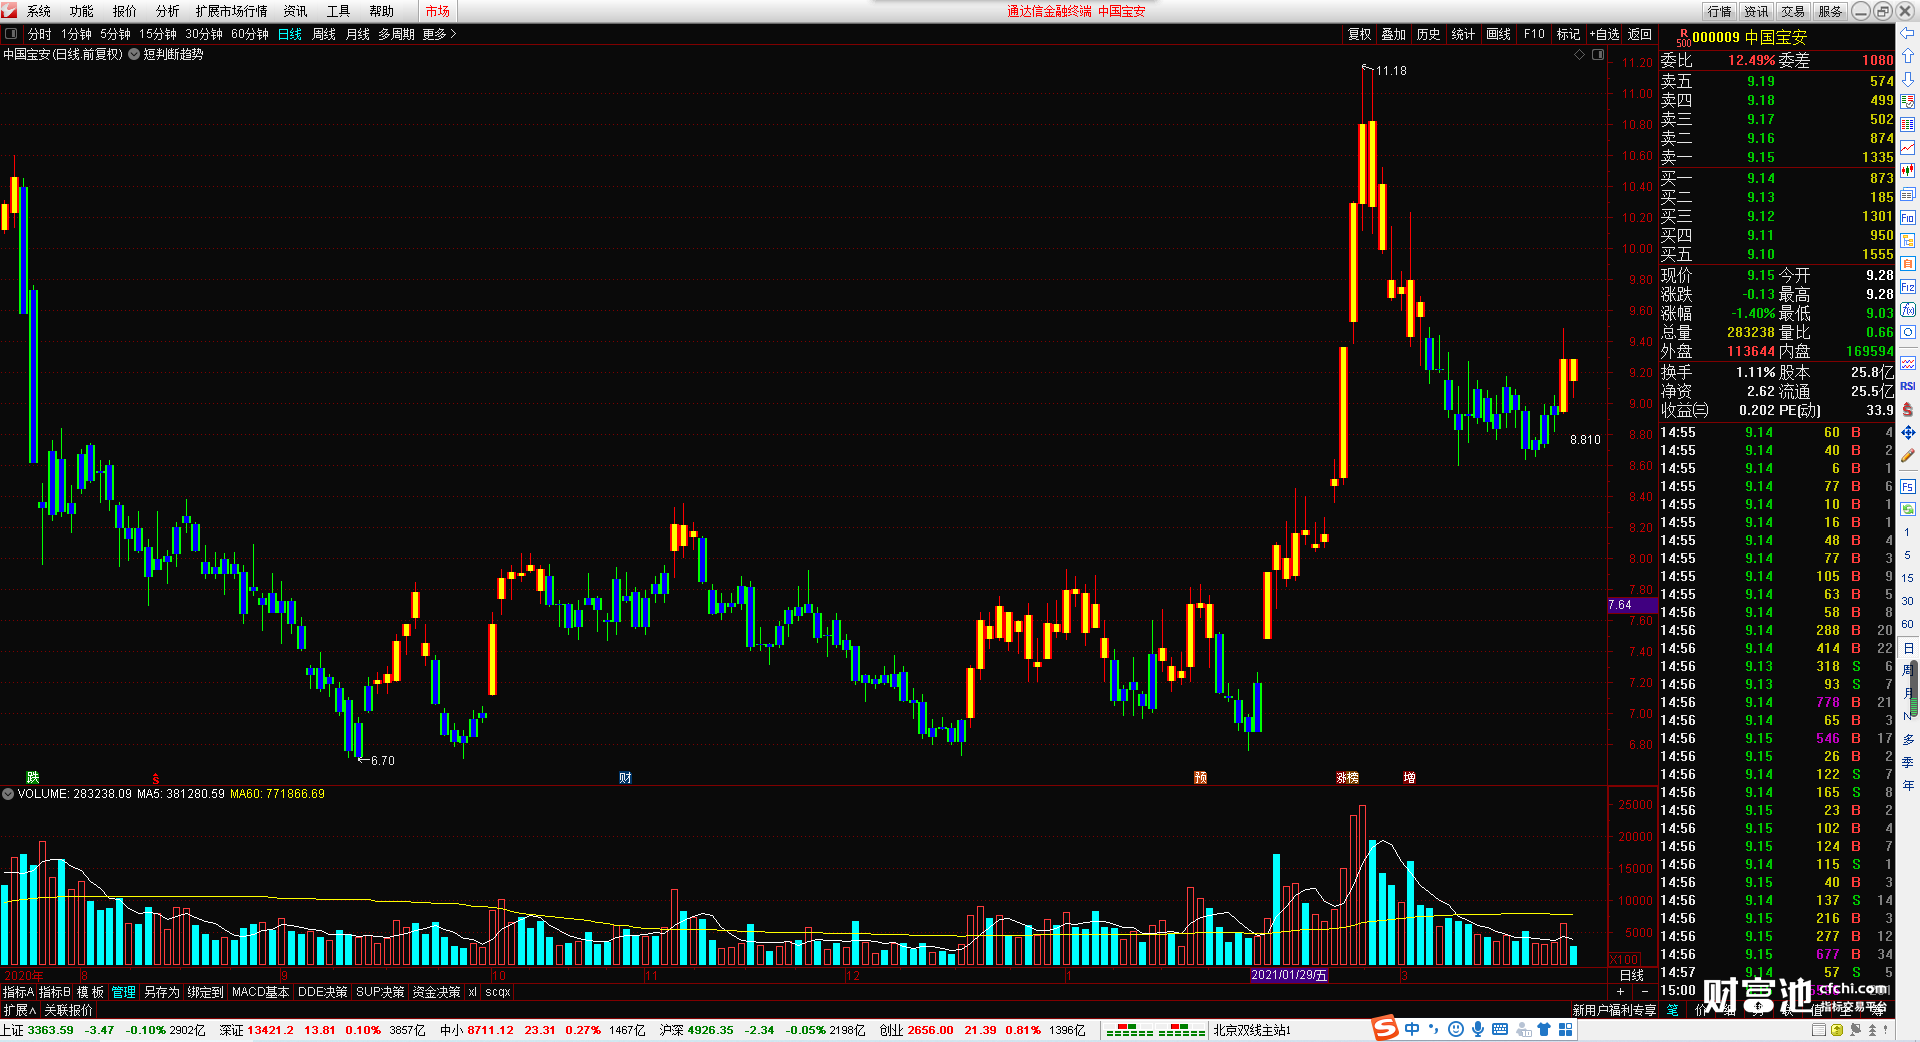Open the candlestick chart icon in right sidebar

[1908, 170]
